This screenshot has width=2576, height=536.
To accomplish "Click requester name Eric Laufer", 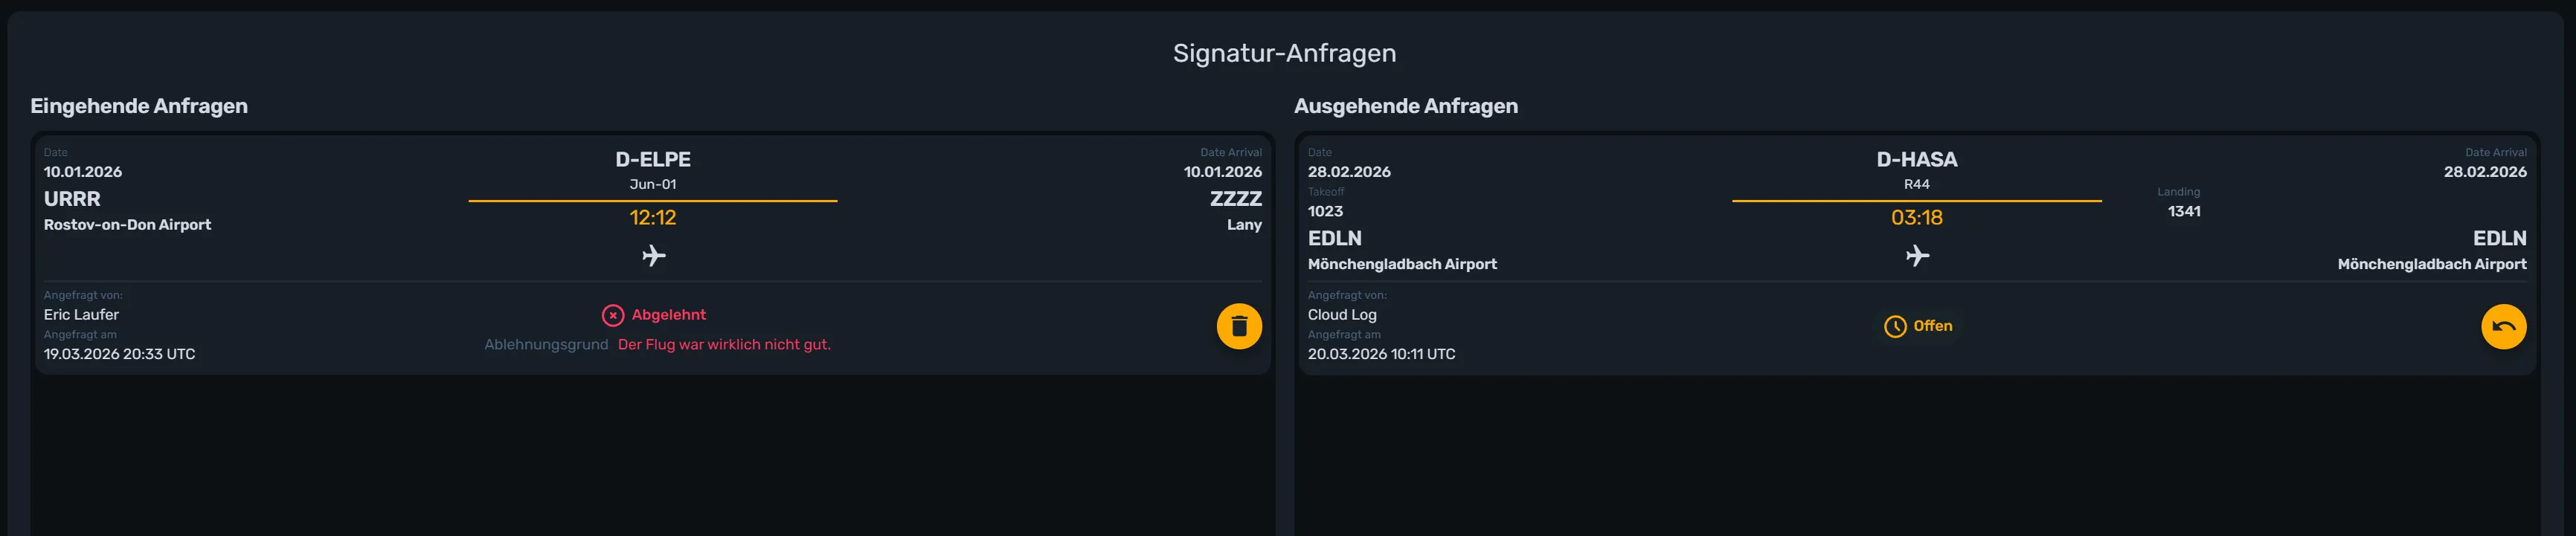I will click(x=81, y=315).
